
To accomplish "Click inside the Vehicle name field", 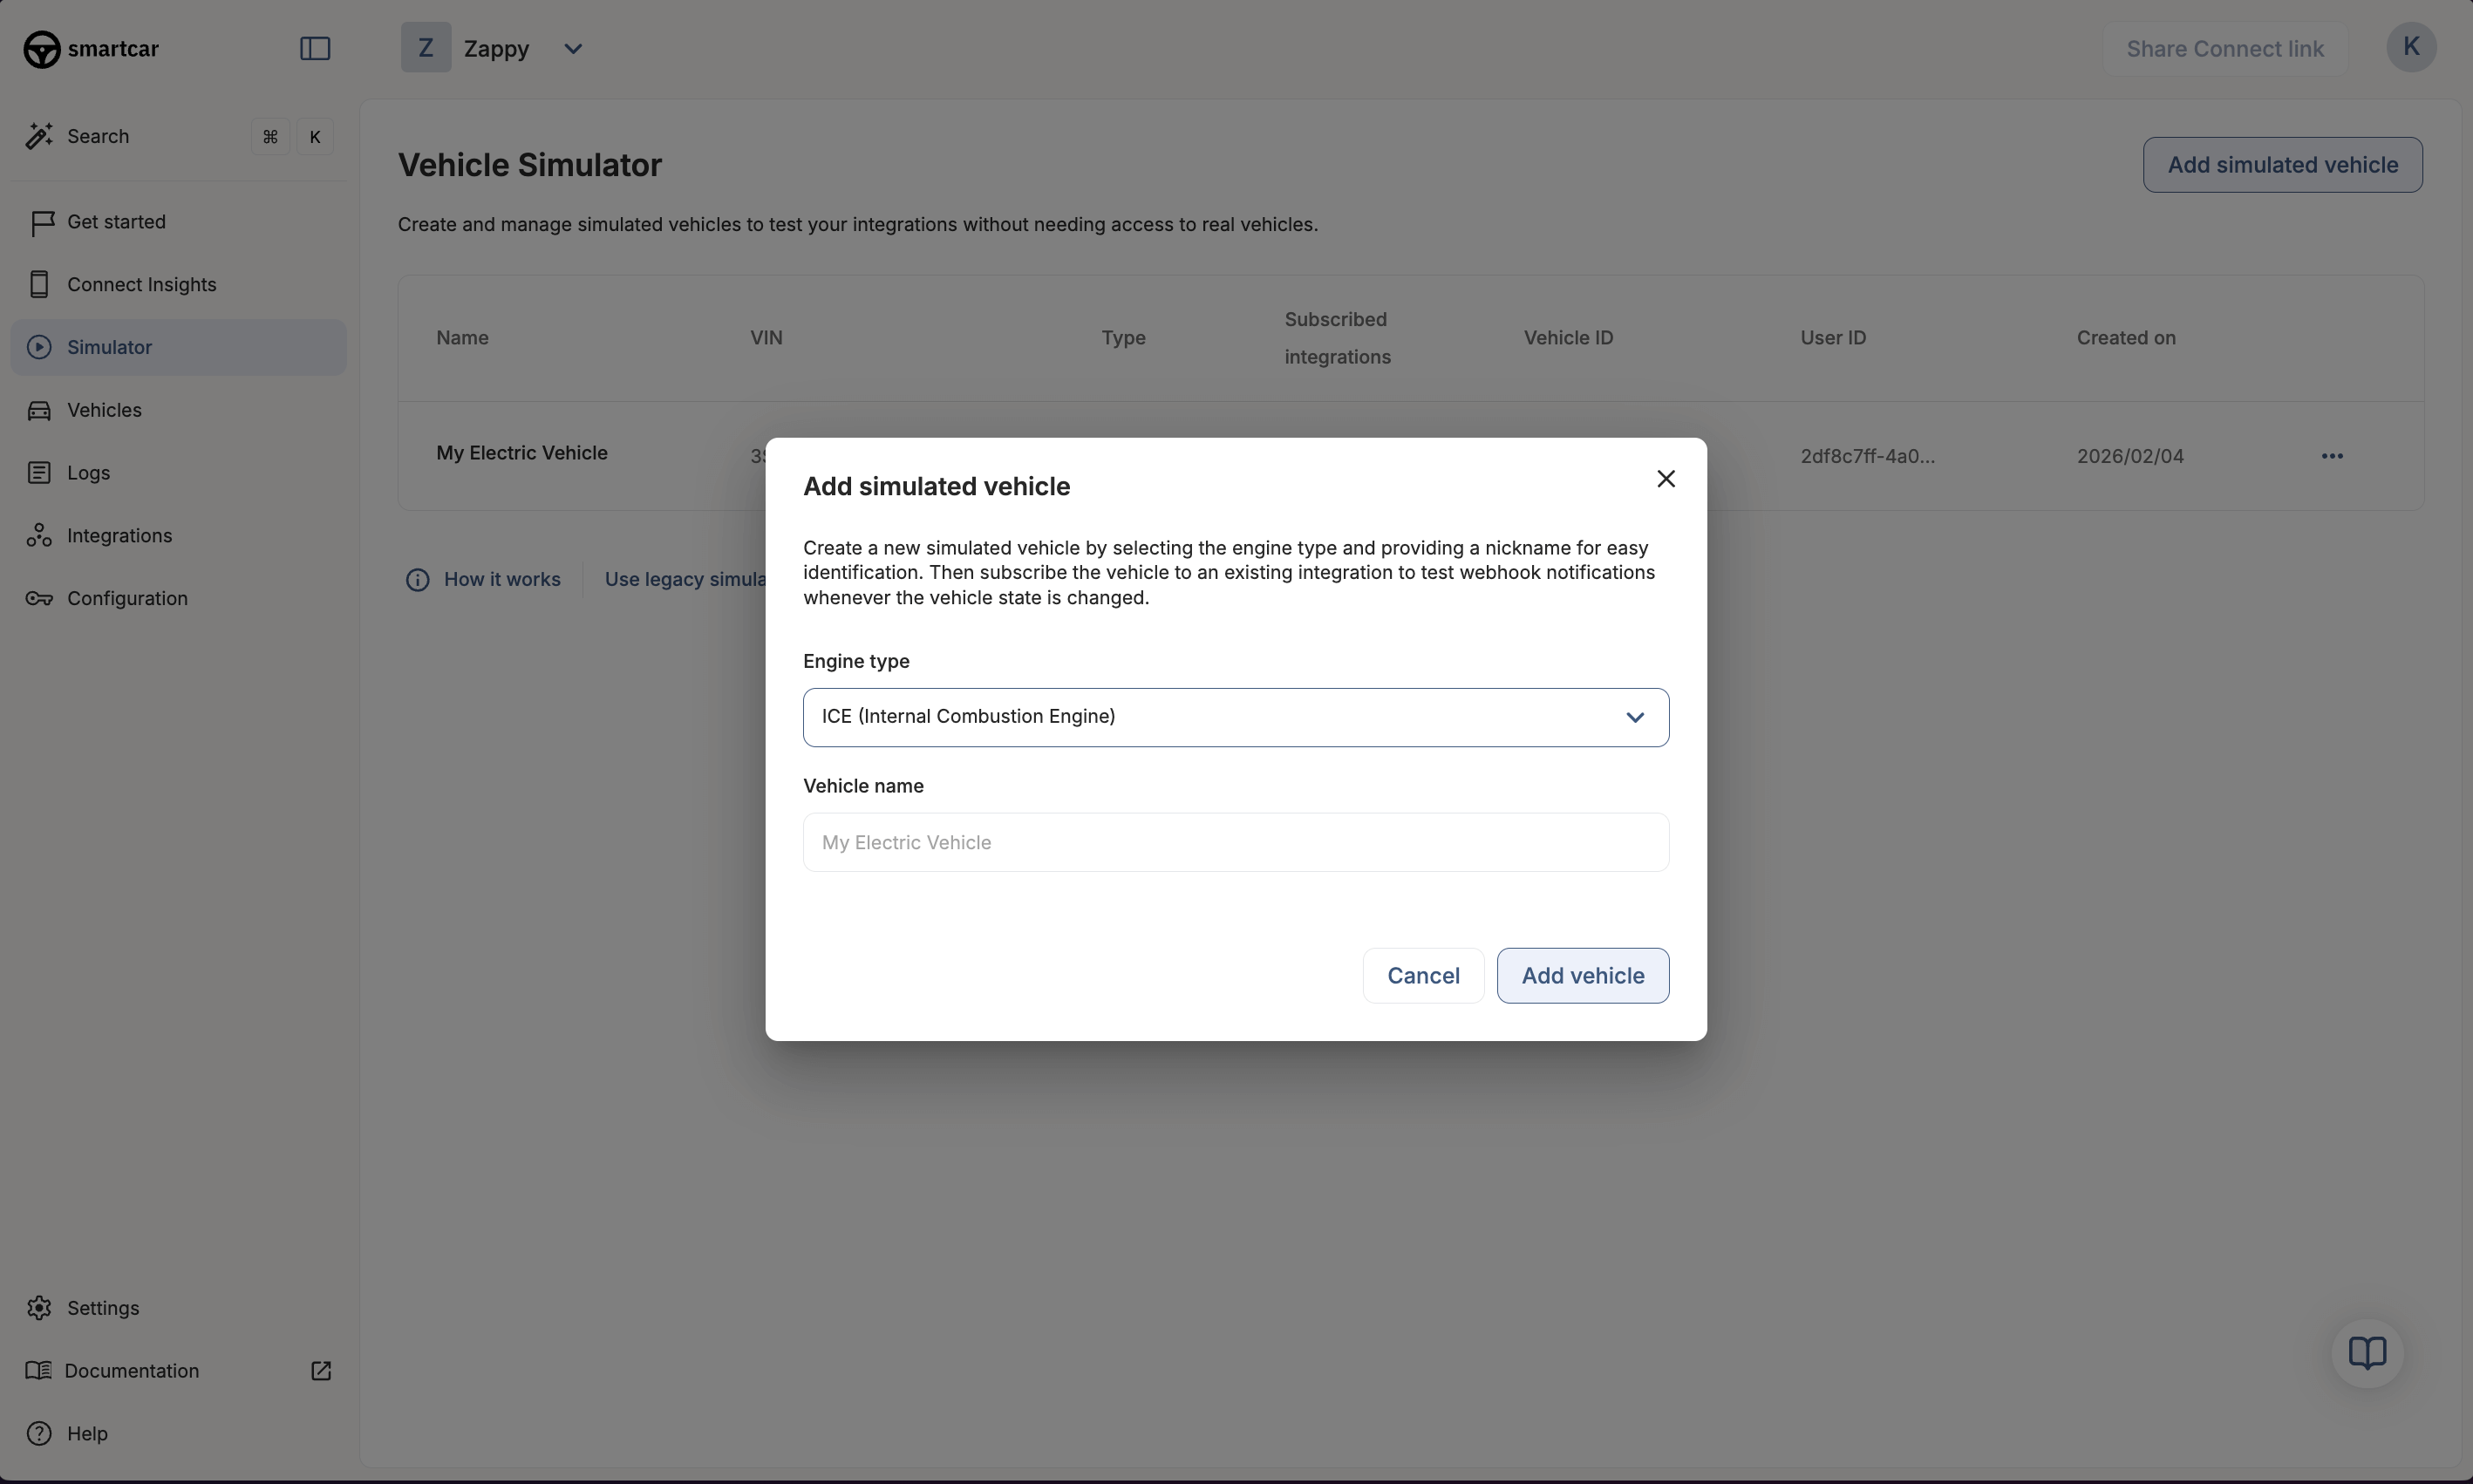I will (1234, 842).
